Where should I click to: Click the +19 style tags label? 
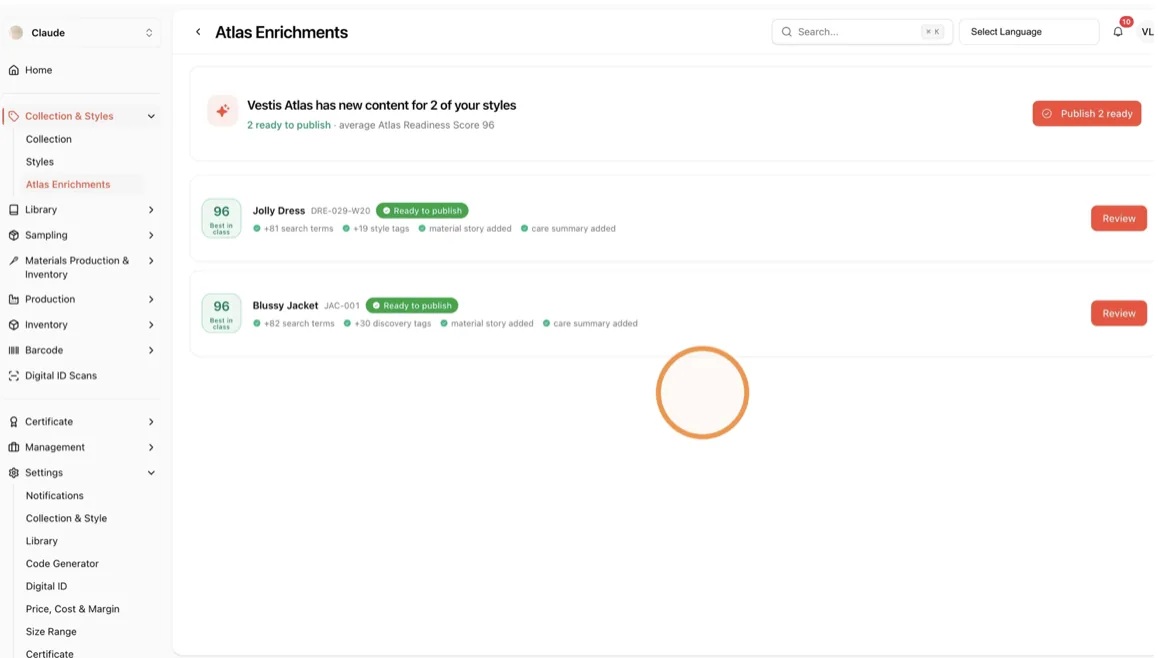click(x=380, y=229)
